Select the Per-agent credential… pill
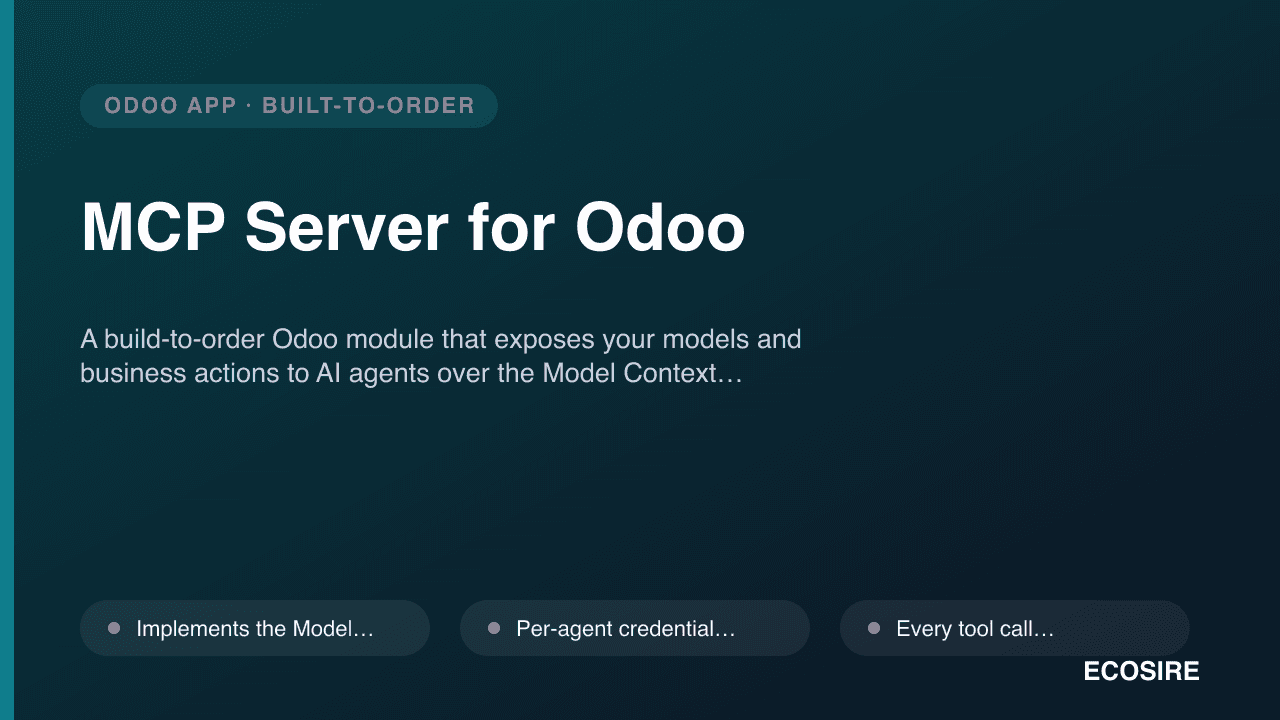Screen dimensions: 1280x720 [635, 628]
